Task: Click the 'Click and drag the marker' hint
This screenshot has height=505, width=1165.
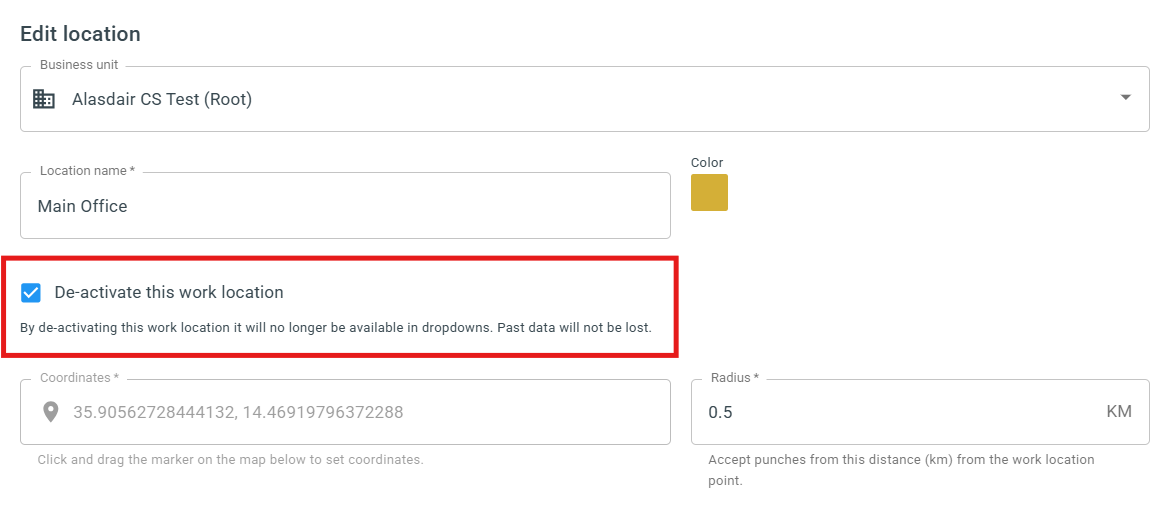Action: click(x=230, y=460)
